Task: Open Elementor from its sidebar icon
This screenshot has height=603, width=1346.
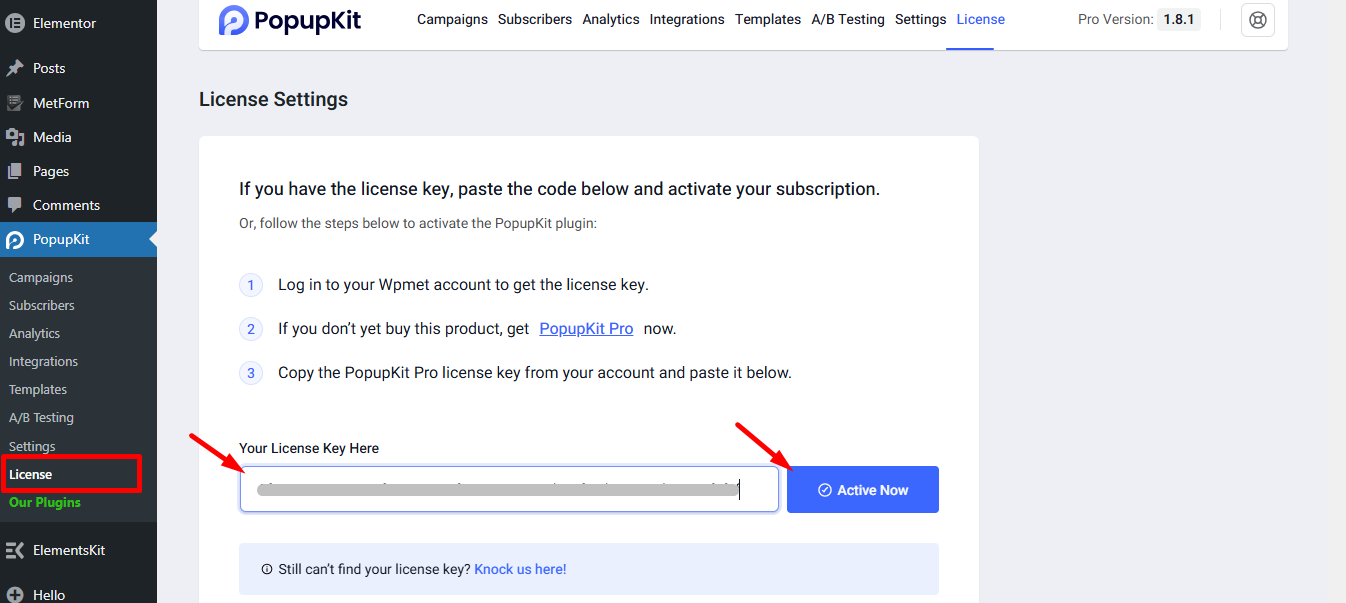Action: (x=15, y=22)
